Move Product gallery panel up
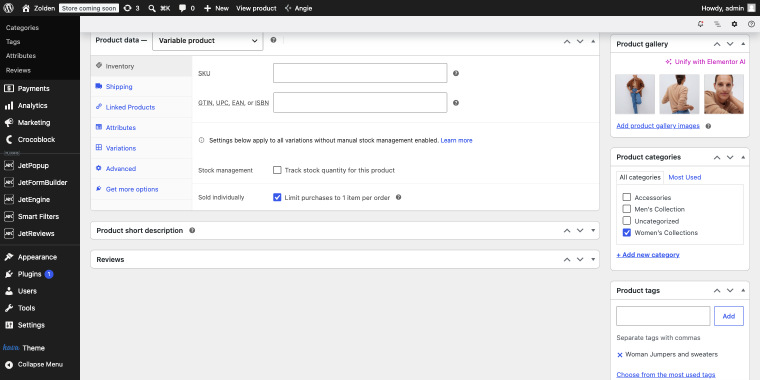760x380 pixels. click(x=717, y=44)
